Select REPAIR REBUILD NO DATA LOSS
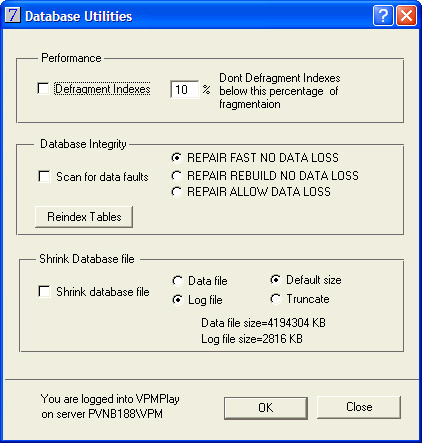The image size is (422, 443). [177, 176]
